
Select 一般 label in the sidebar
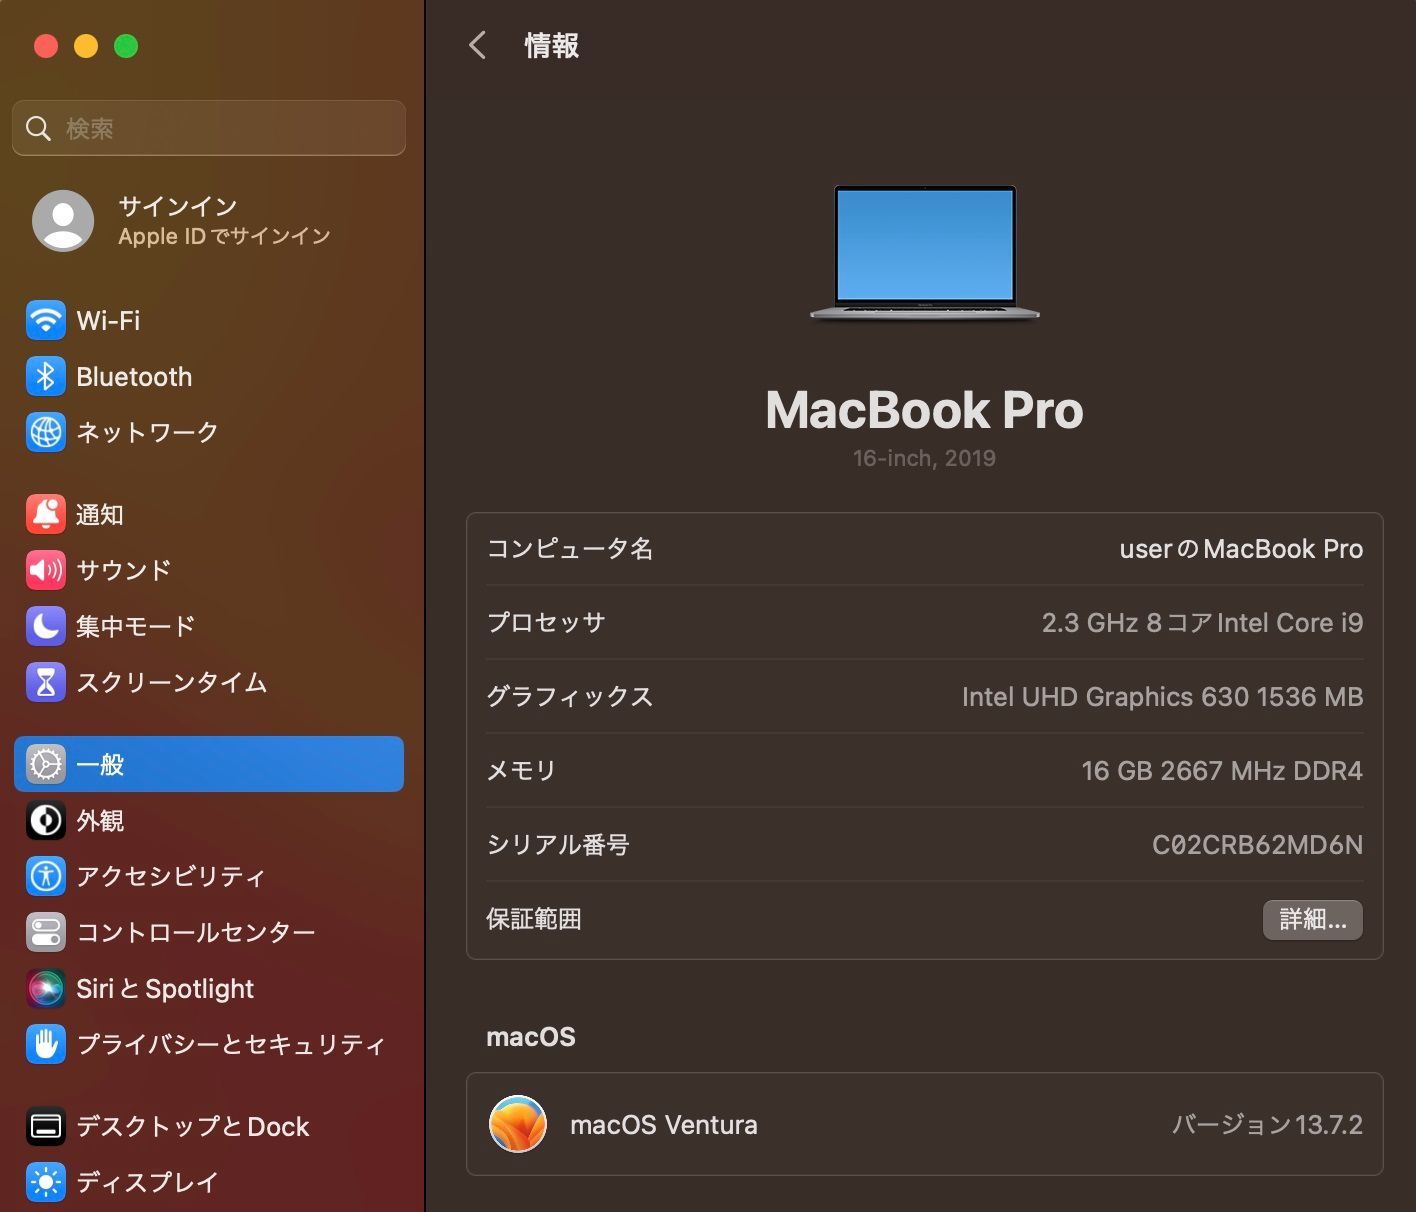[100, 764]
